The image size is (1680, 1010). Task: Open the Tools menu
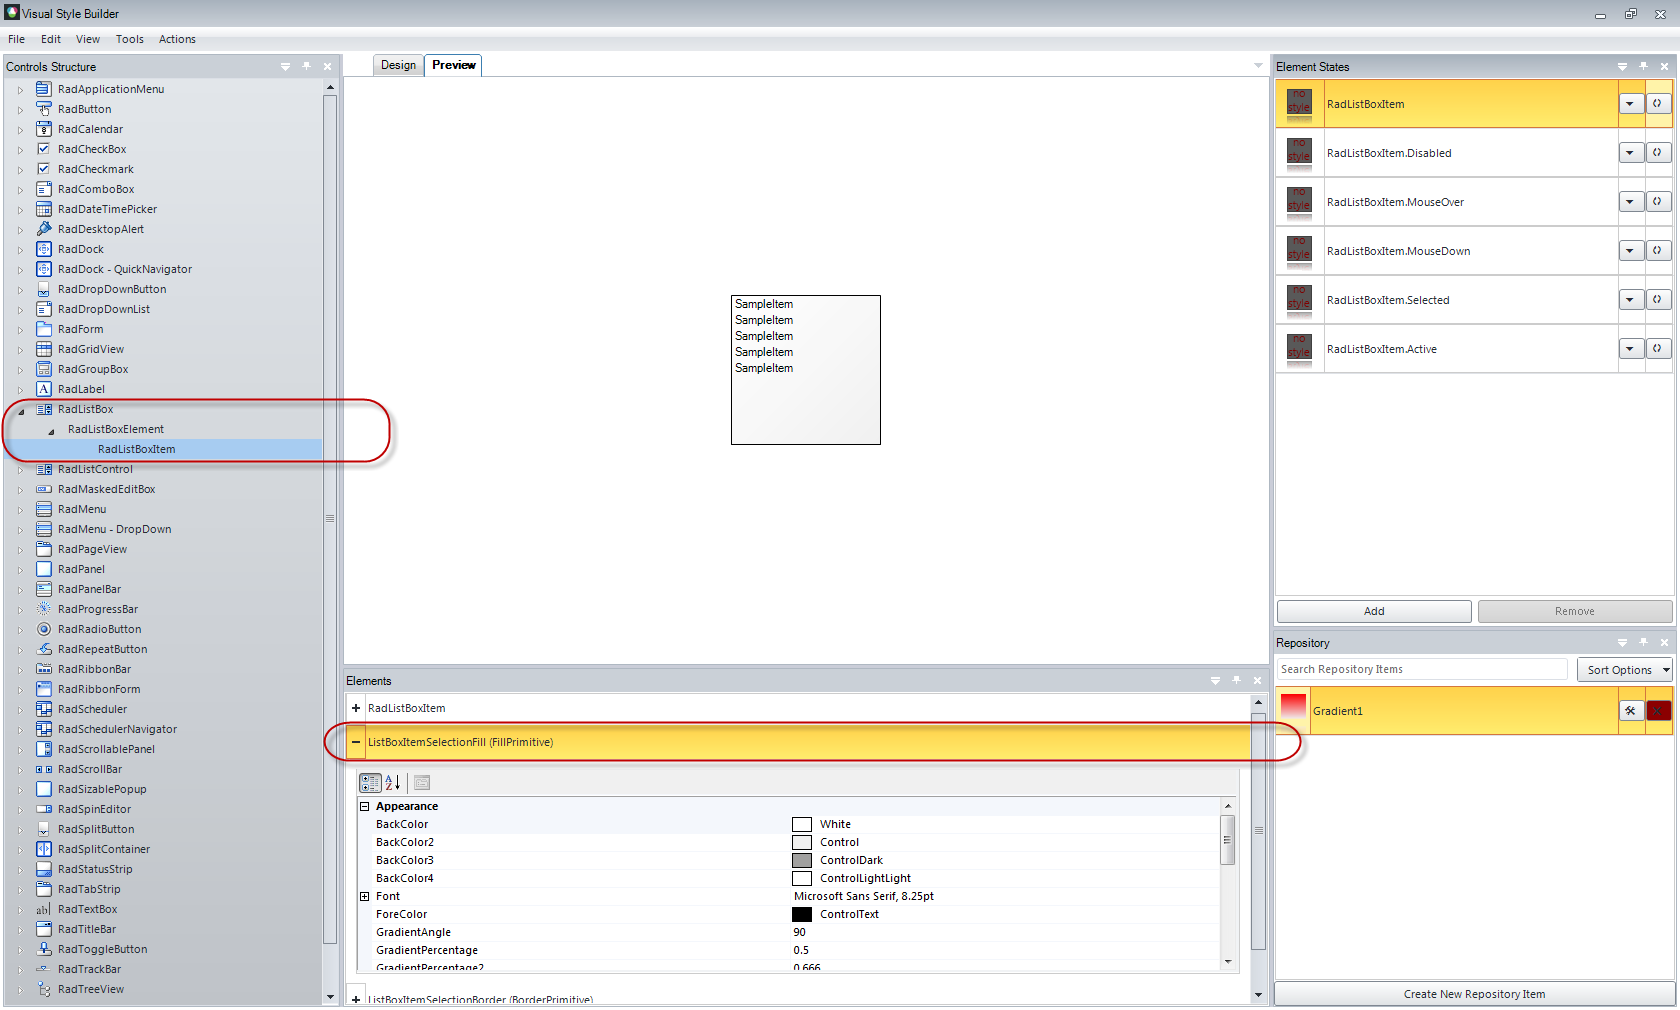(x=129, y=39)
